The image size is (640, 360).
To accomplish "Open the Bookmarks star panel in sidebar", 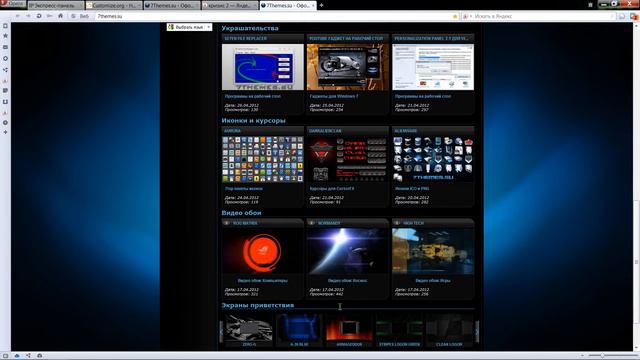I will pos(5,36).
